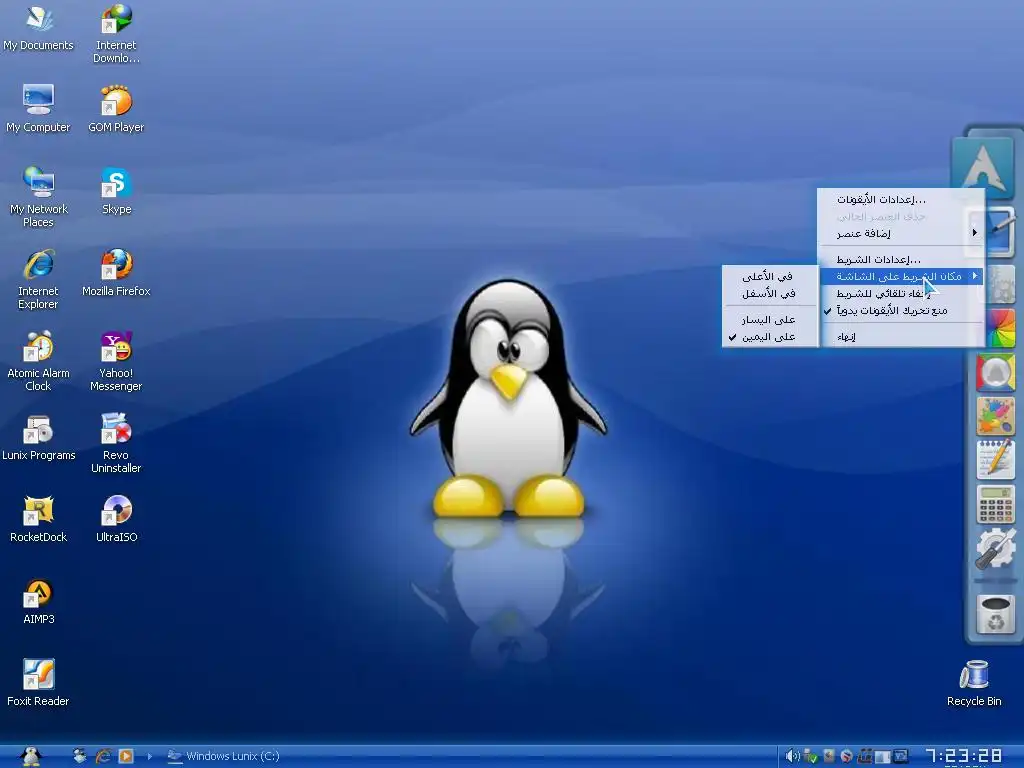Toggle إخفاء تلقائي للشريط auto-hide option
Viewport: 1024px width, 768px height.
click(901, 294)
